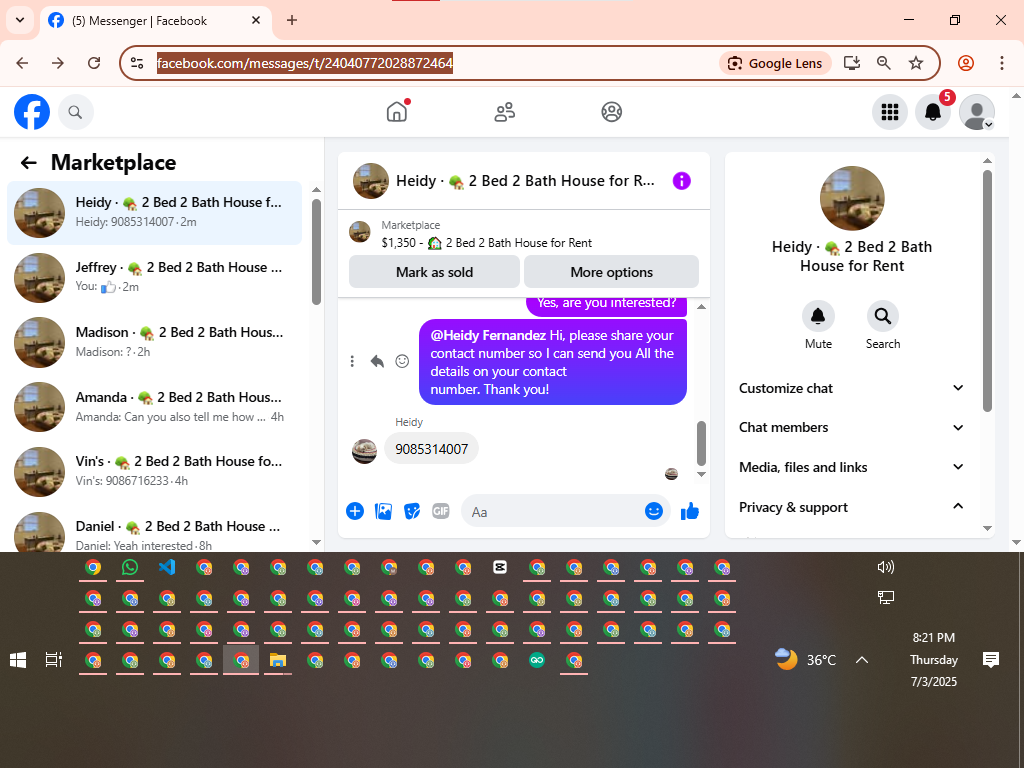Image resolution: width=1024 pixels, height=768 pixels.
Task: Open Amanda conversation in chat list
Action: point(155,407)
